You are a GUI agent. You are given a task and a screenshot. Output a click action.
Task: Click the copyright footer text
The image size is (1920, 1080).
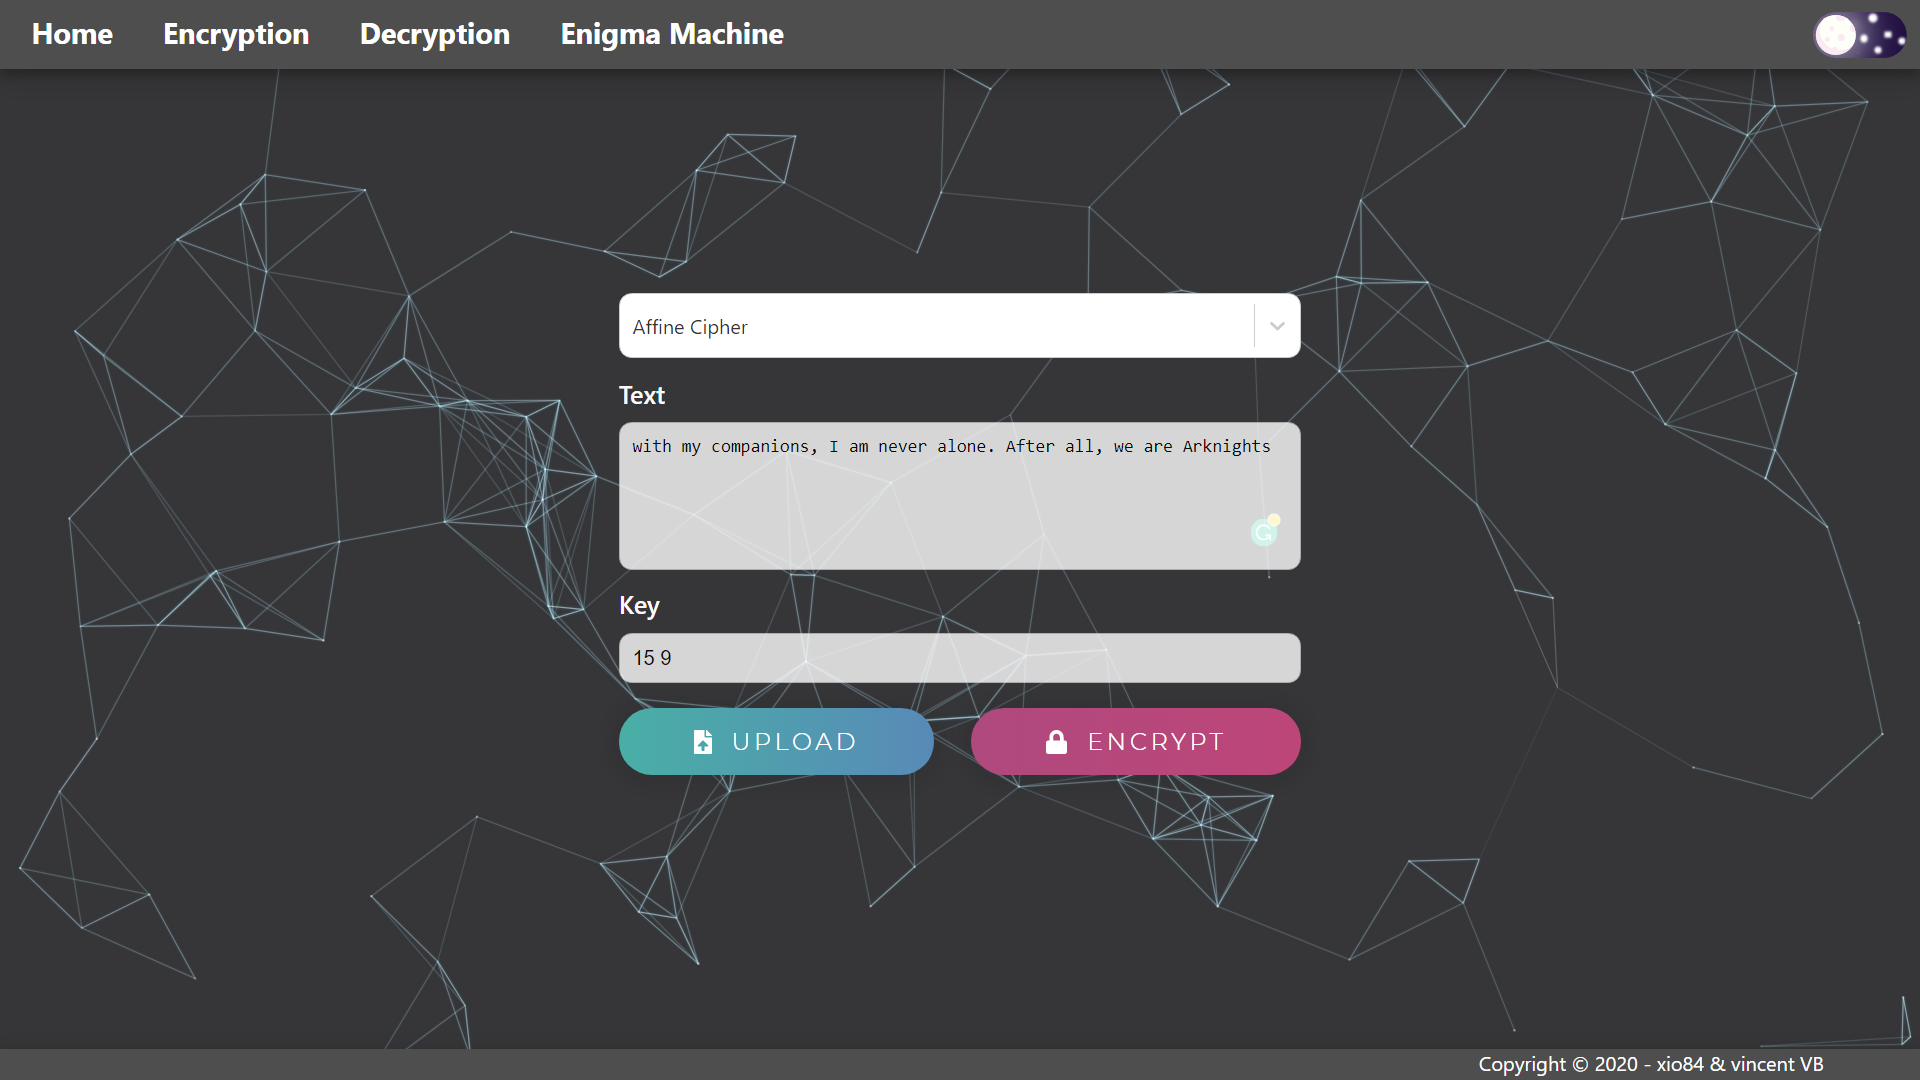pos(1650,1064)
